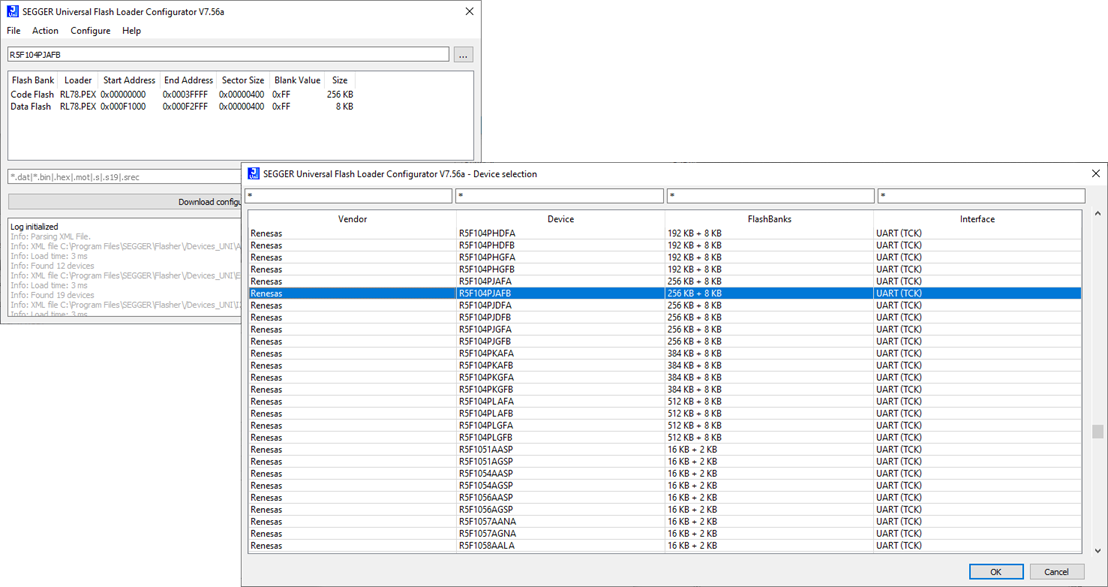Select device R5F1058AALA
The height and width of the screenshot is (587, 1108).
pyautogui.click(x=665, y=545)
